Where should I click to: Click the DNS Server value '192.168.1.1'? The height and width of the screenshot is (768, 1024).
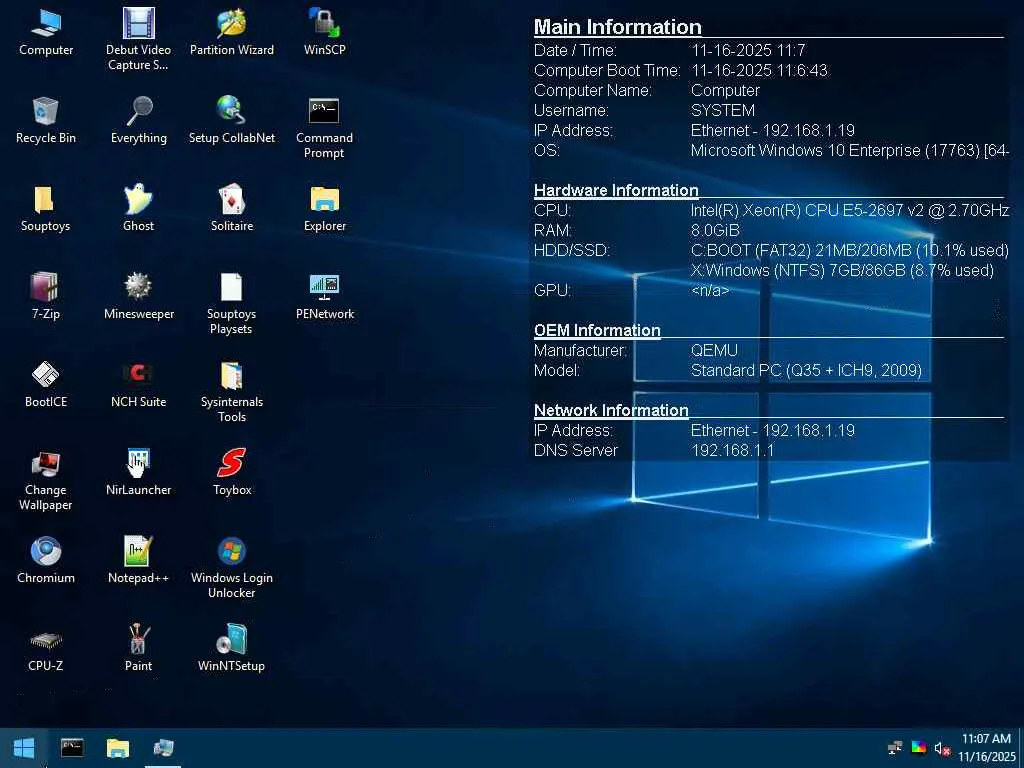coord(732,451)
